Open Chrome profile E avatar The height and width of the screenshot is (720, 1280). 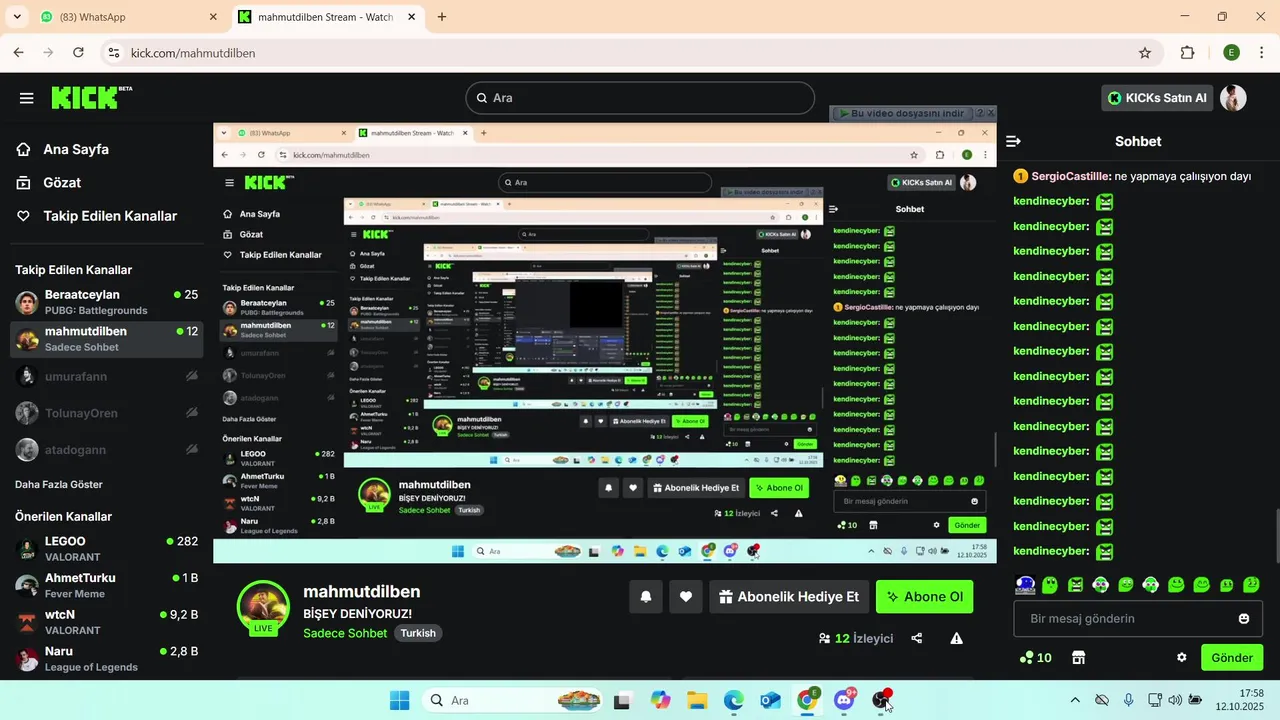pyautogui.click(x=1231, y=53)
